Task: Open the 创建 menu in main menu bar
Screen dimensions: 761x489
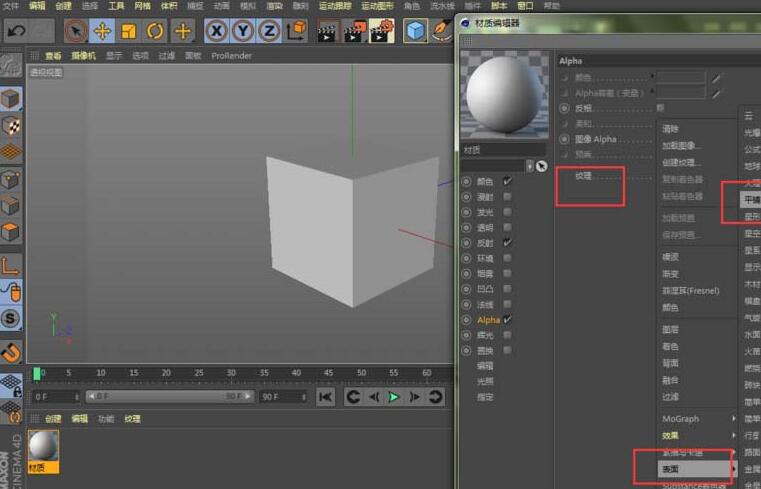Action: click(x=63, y=6)
